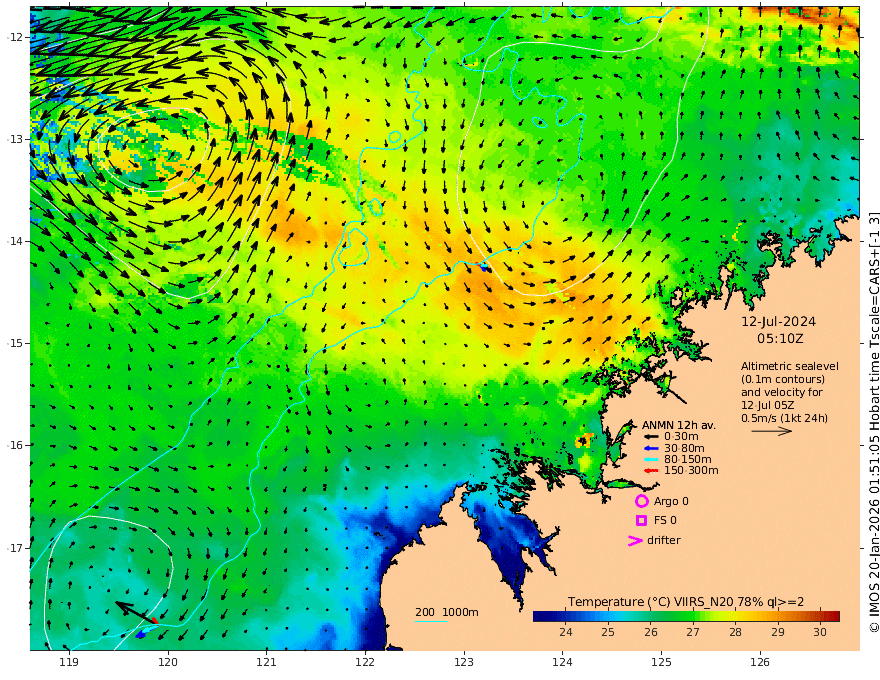Viewport: 880px width, 680px height.
Task: Click the large black ANMN mooring current arrow
Action: tap(136, 613)
